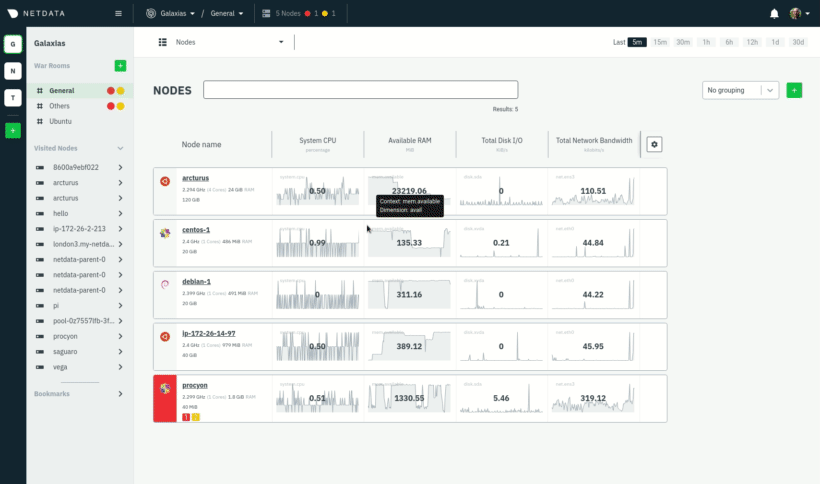Toggle the hamburger sidebar menu

click(x=118, y=14)
